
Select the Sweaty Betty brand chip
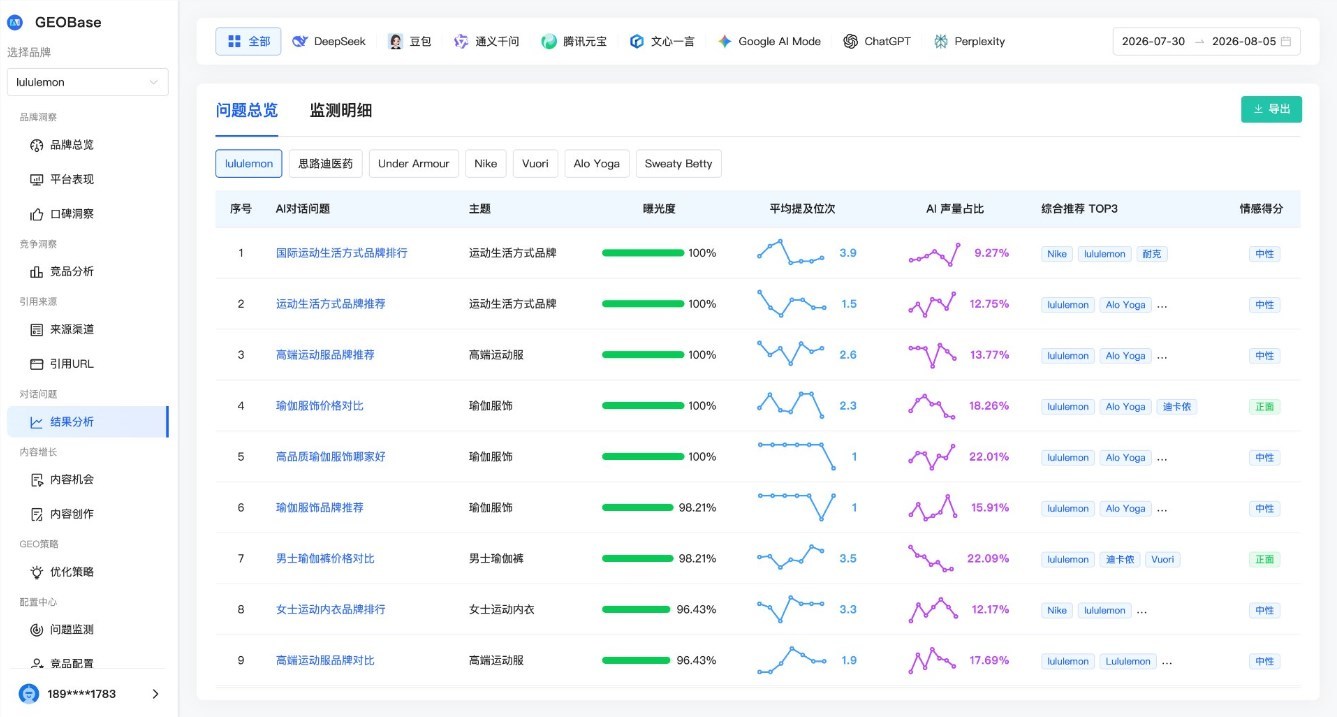pos(679,164)
